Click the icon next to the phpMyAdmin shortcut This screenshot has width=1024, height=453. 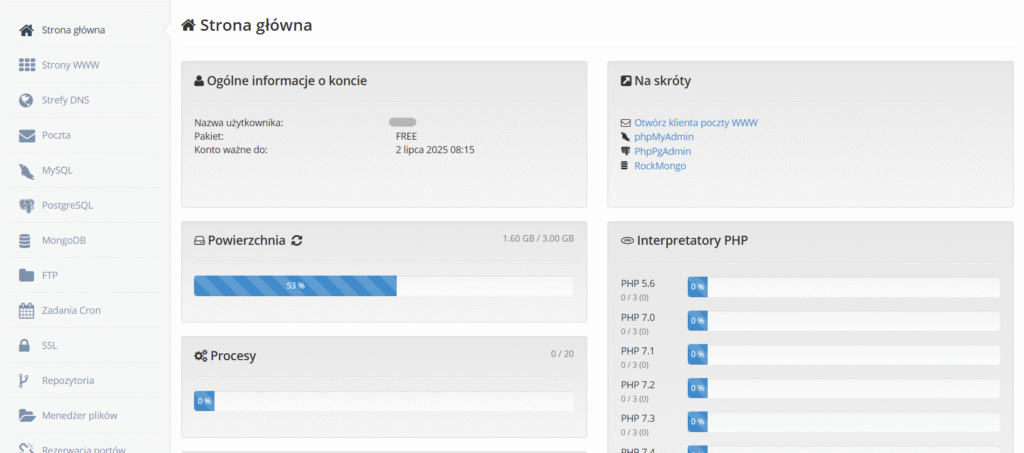click(625, 137)
